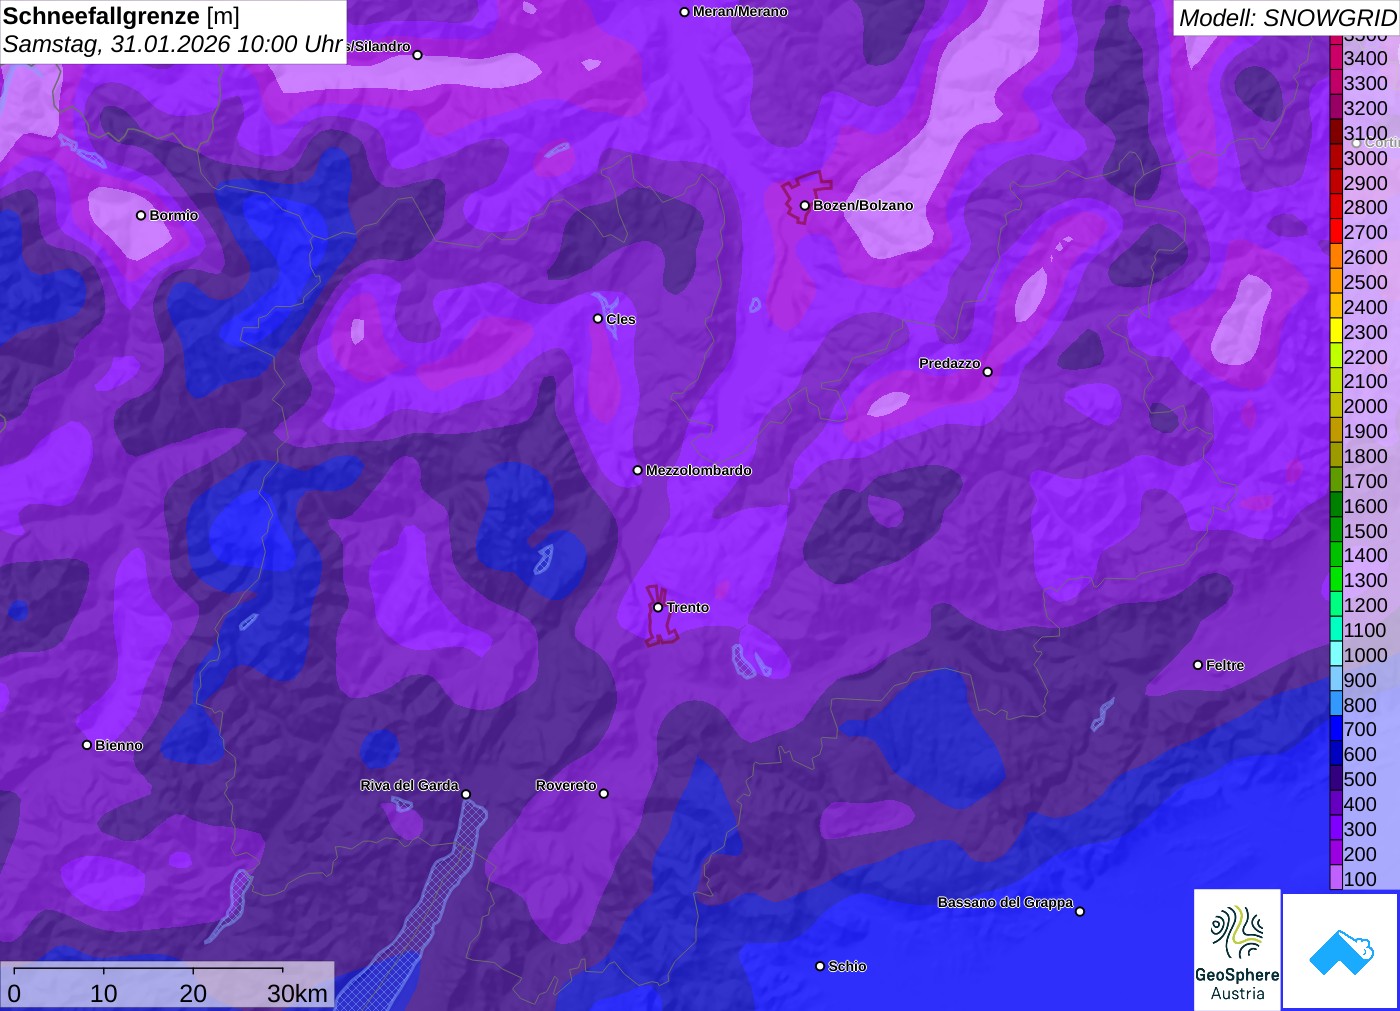Click the 0 scale bar label

[x=14, y=993]
